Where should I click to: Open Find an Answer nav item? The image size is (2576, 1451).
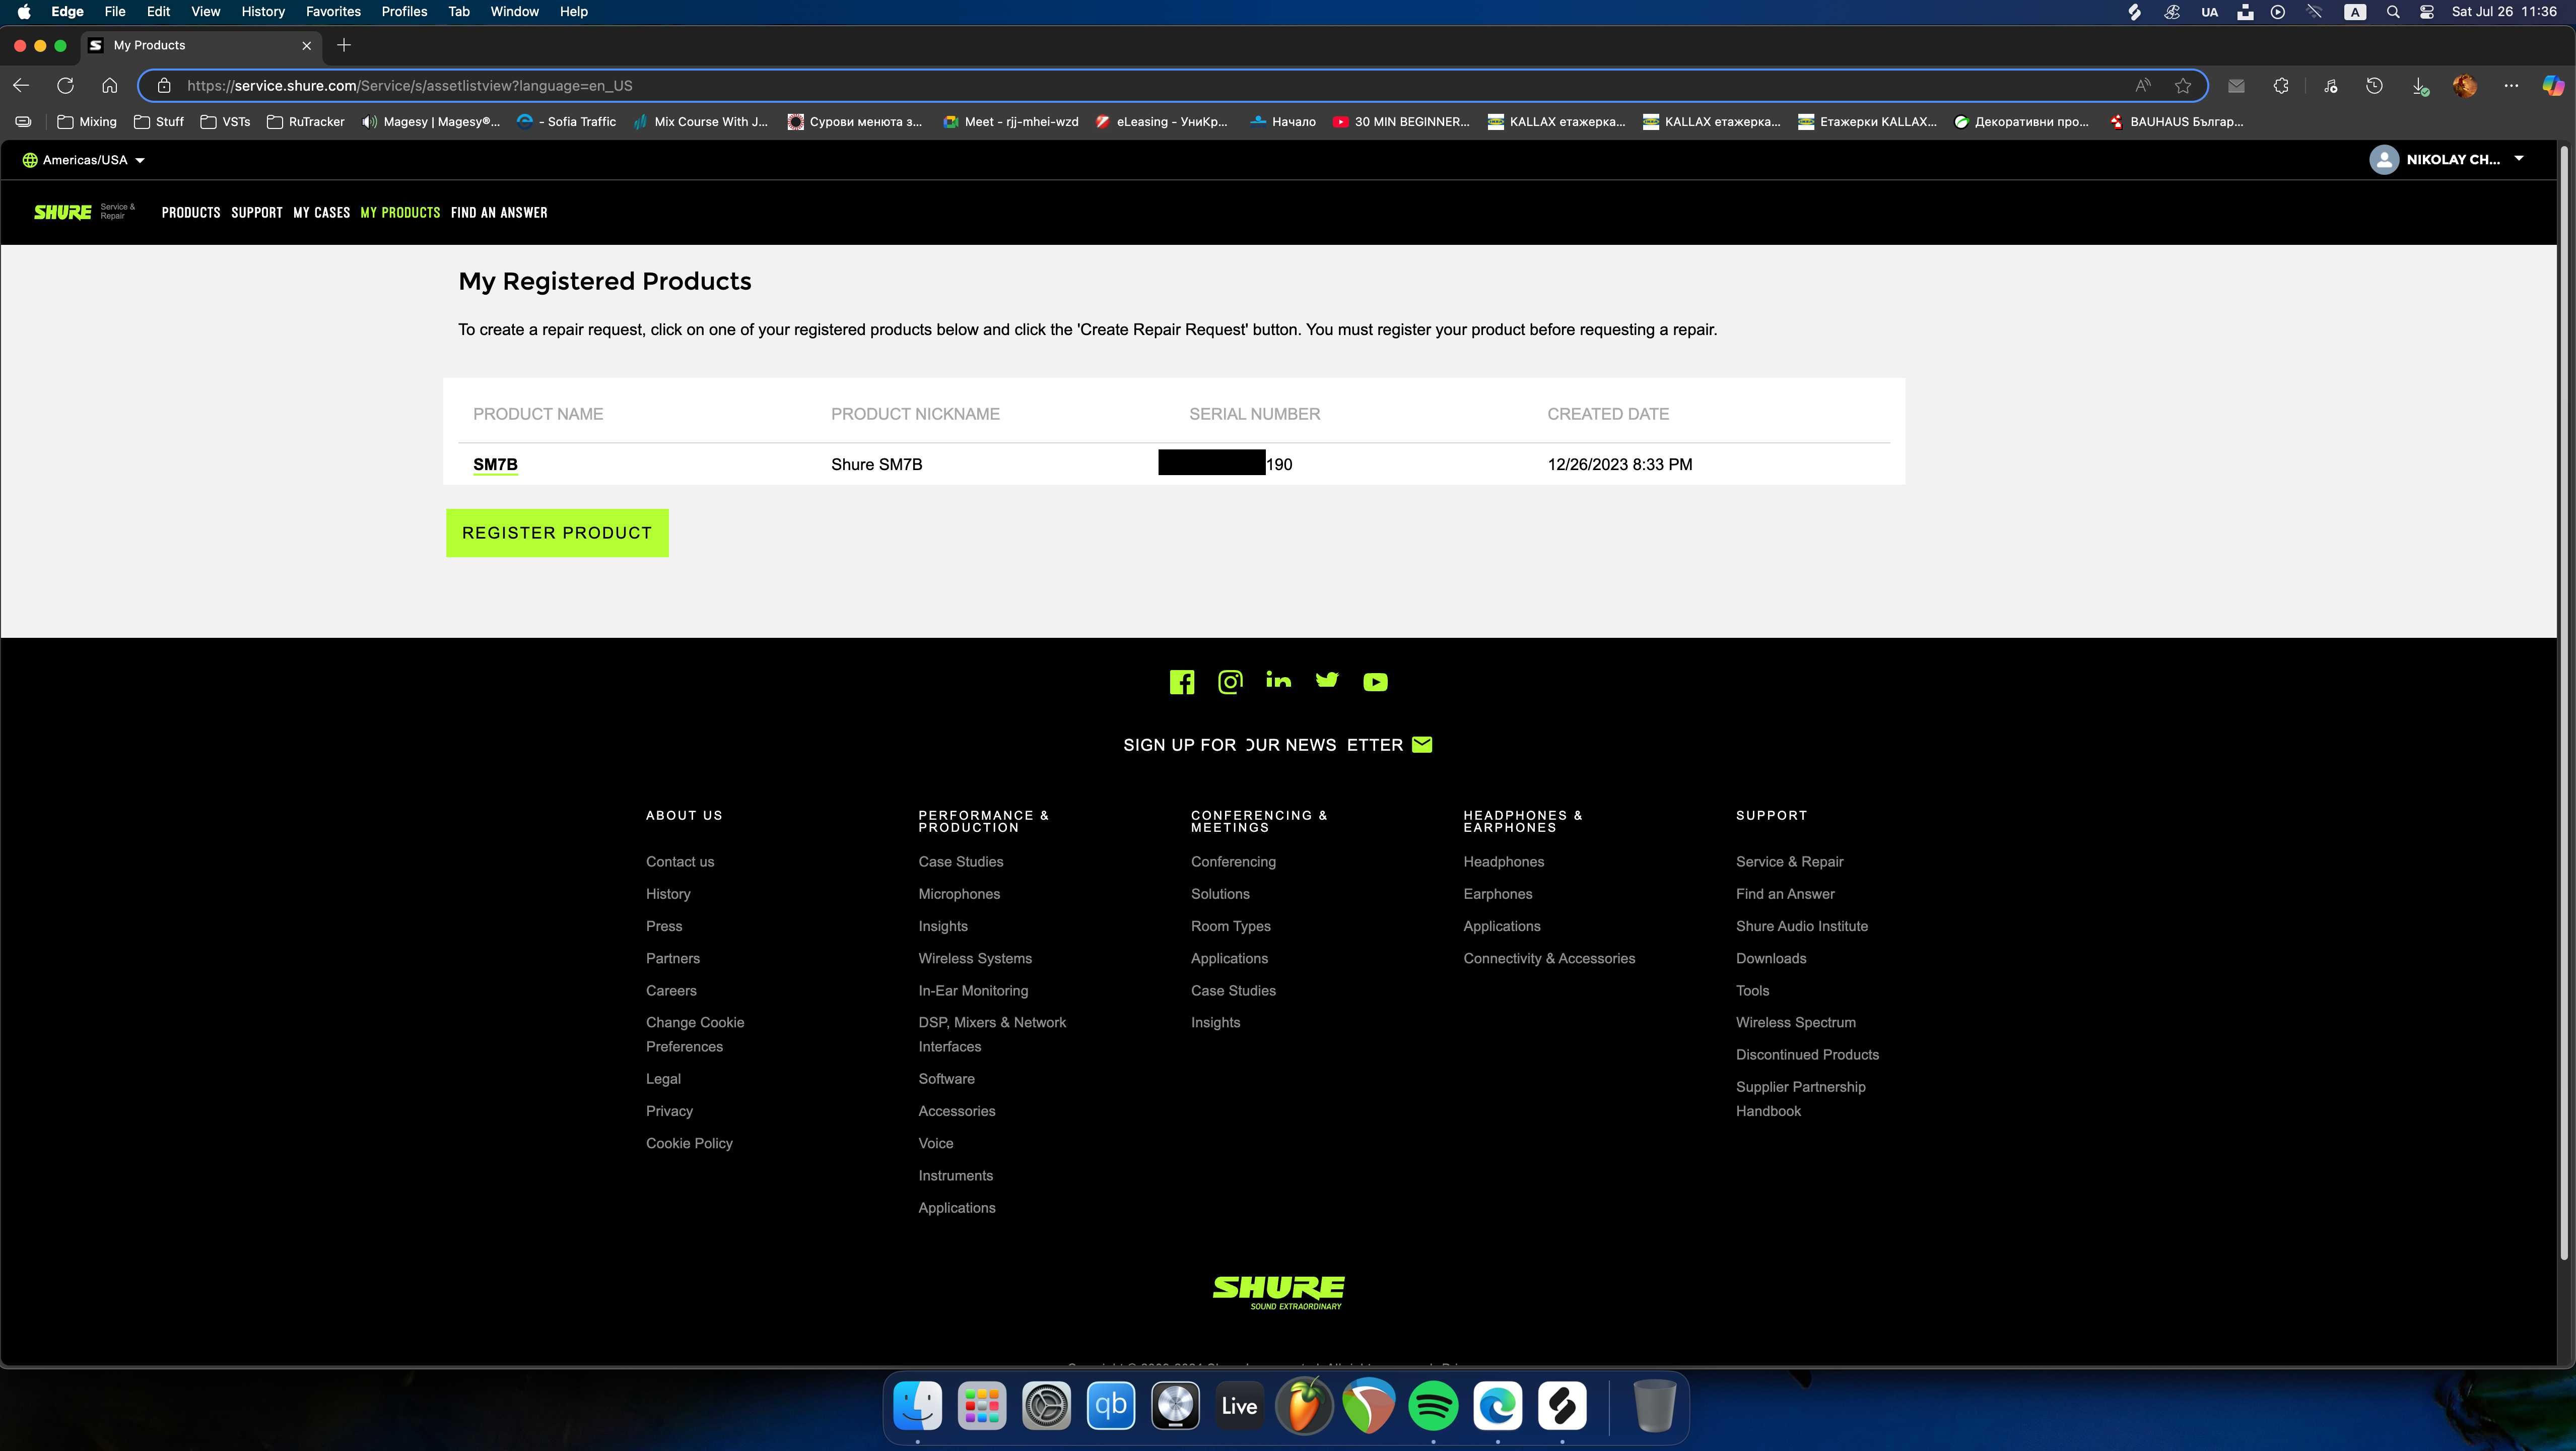click(499, 212)
